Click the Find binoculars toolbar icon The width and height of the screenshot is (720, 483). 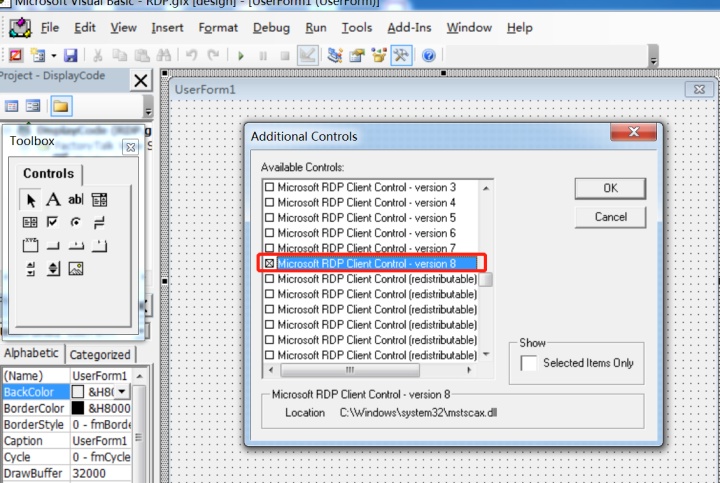point(163,56)
